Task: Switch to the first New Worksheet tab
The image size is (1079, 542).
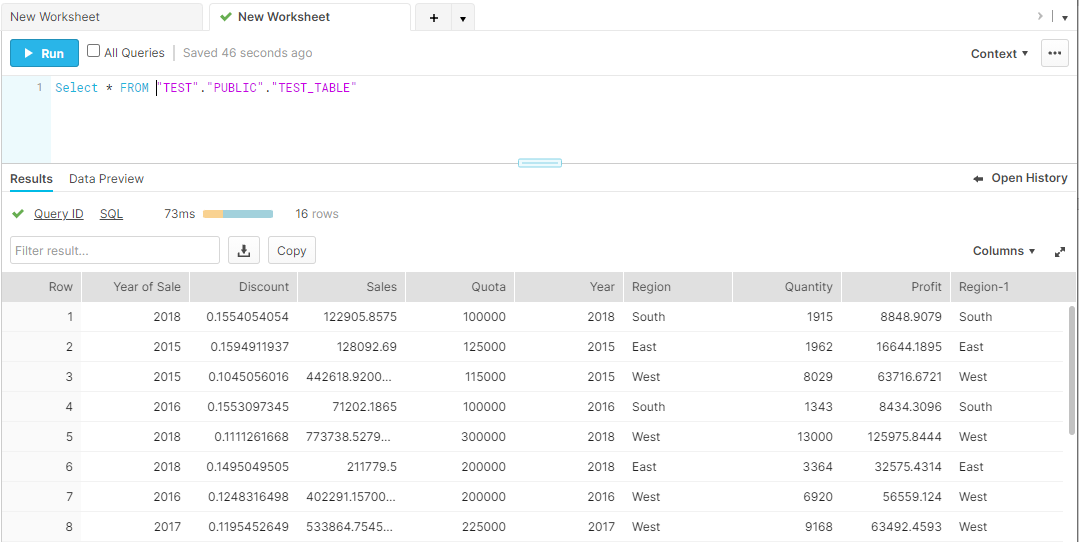Action: [102, 17]
